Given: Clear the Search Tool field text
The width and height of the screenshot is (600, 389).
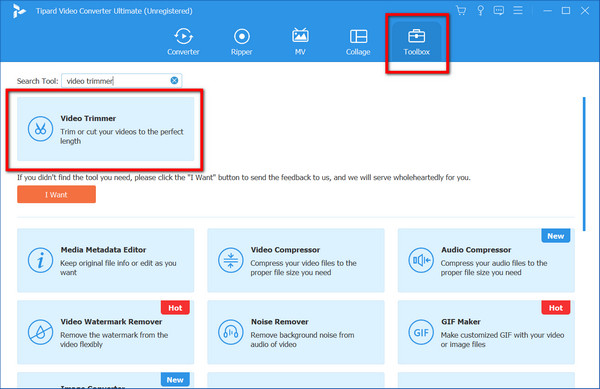Looking at the screenshot, I should click(x=174, y=80).
